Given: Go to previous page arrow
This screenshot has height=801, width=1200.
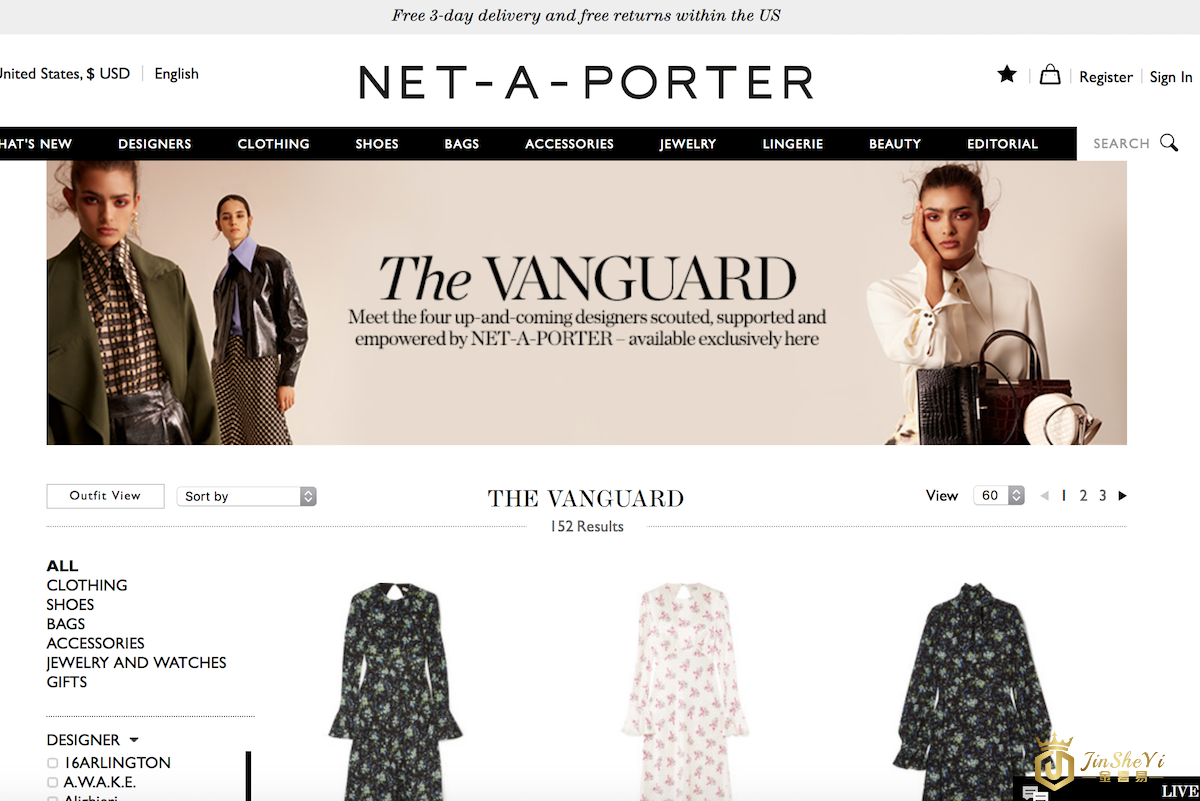Looking at the screenshot, I should click(1045, 496).
